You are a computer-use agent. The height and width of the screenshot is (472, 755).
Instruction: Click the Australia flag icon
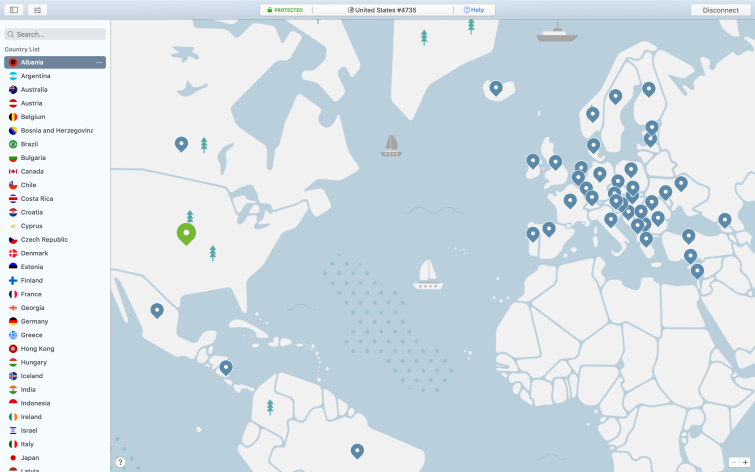tap(13, 90)
